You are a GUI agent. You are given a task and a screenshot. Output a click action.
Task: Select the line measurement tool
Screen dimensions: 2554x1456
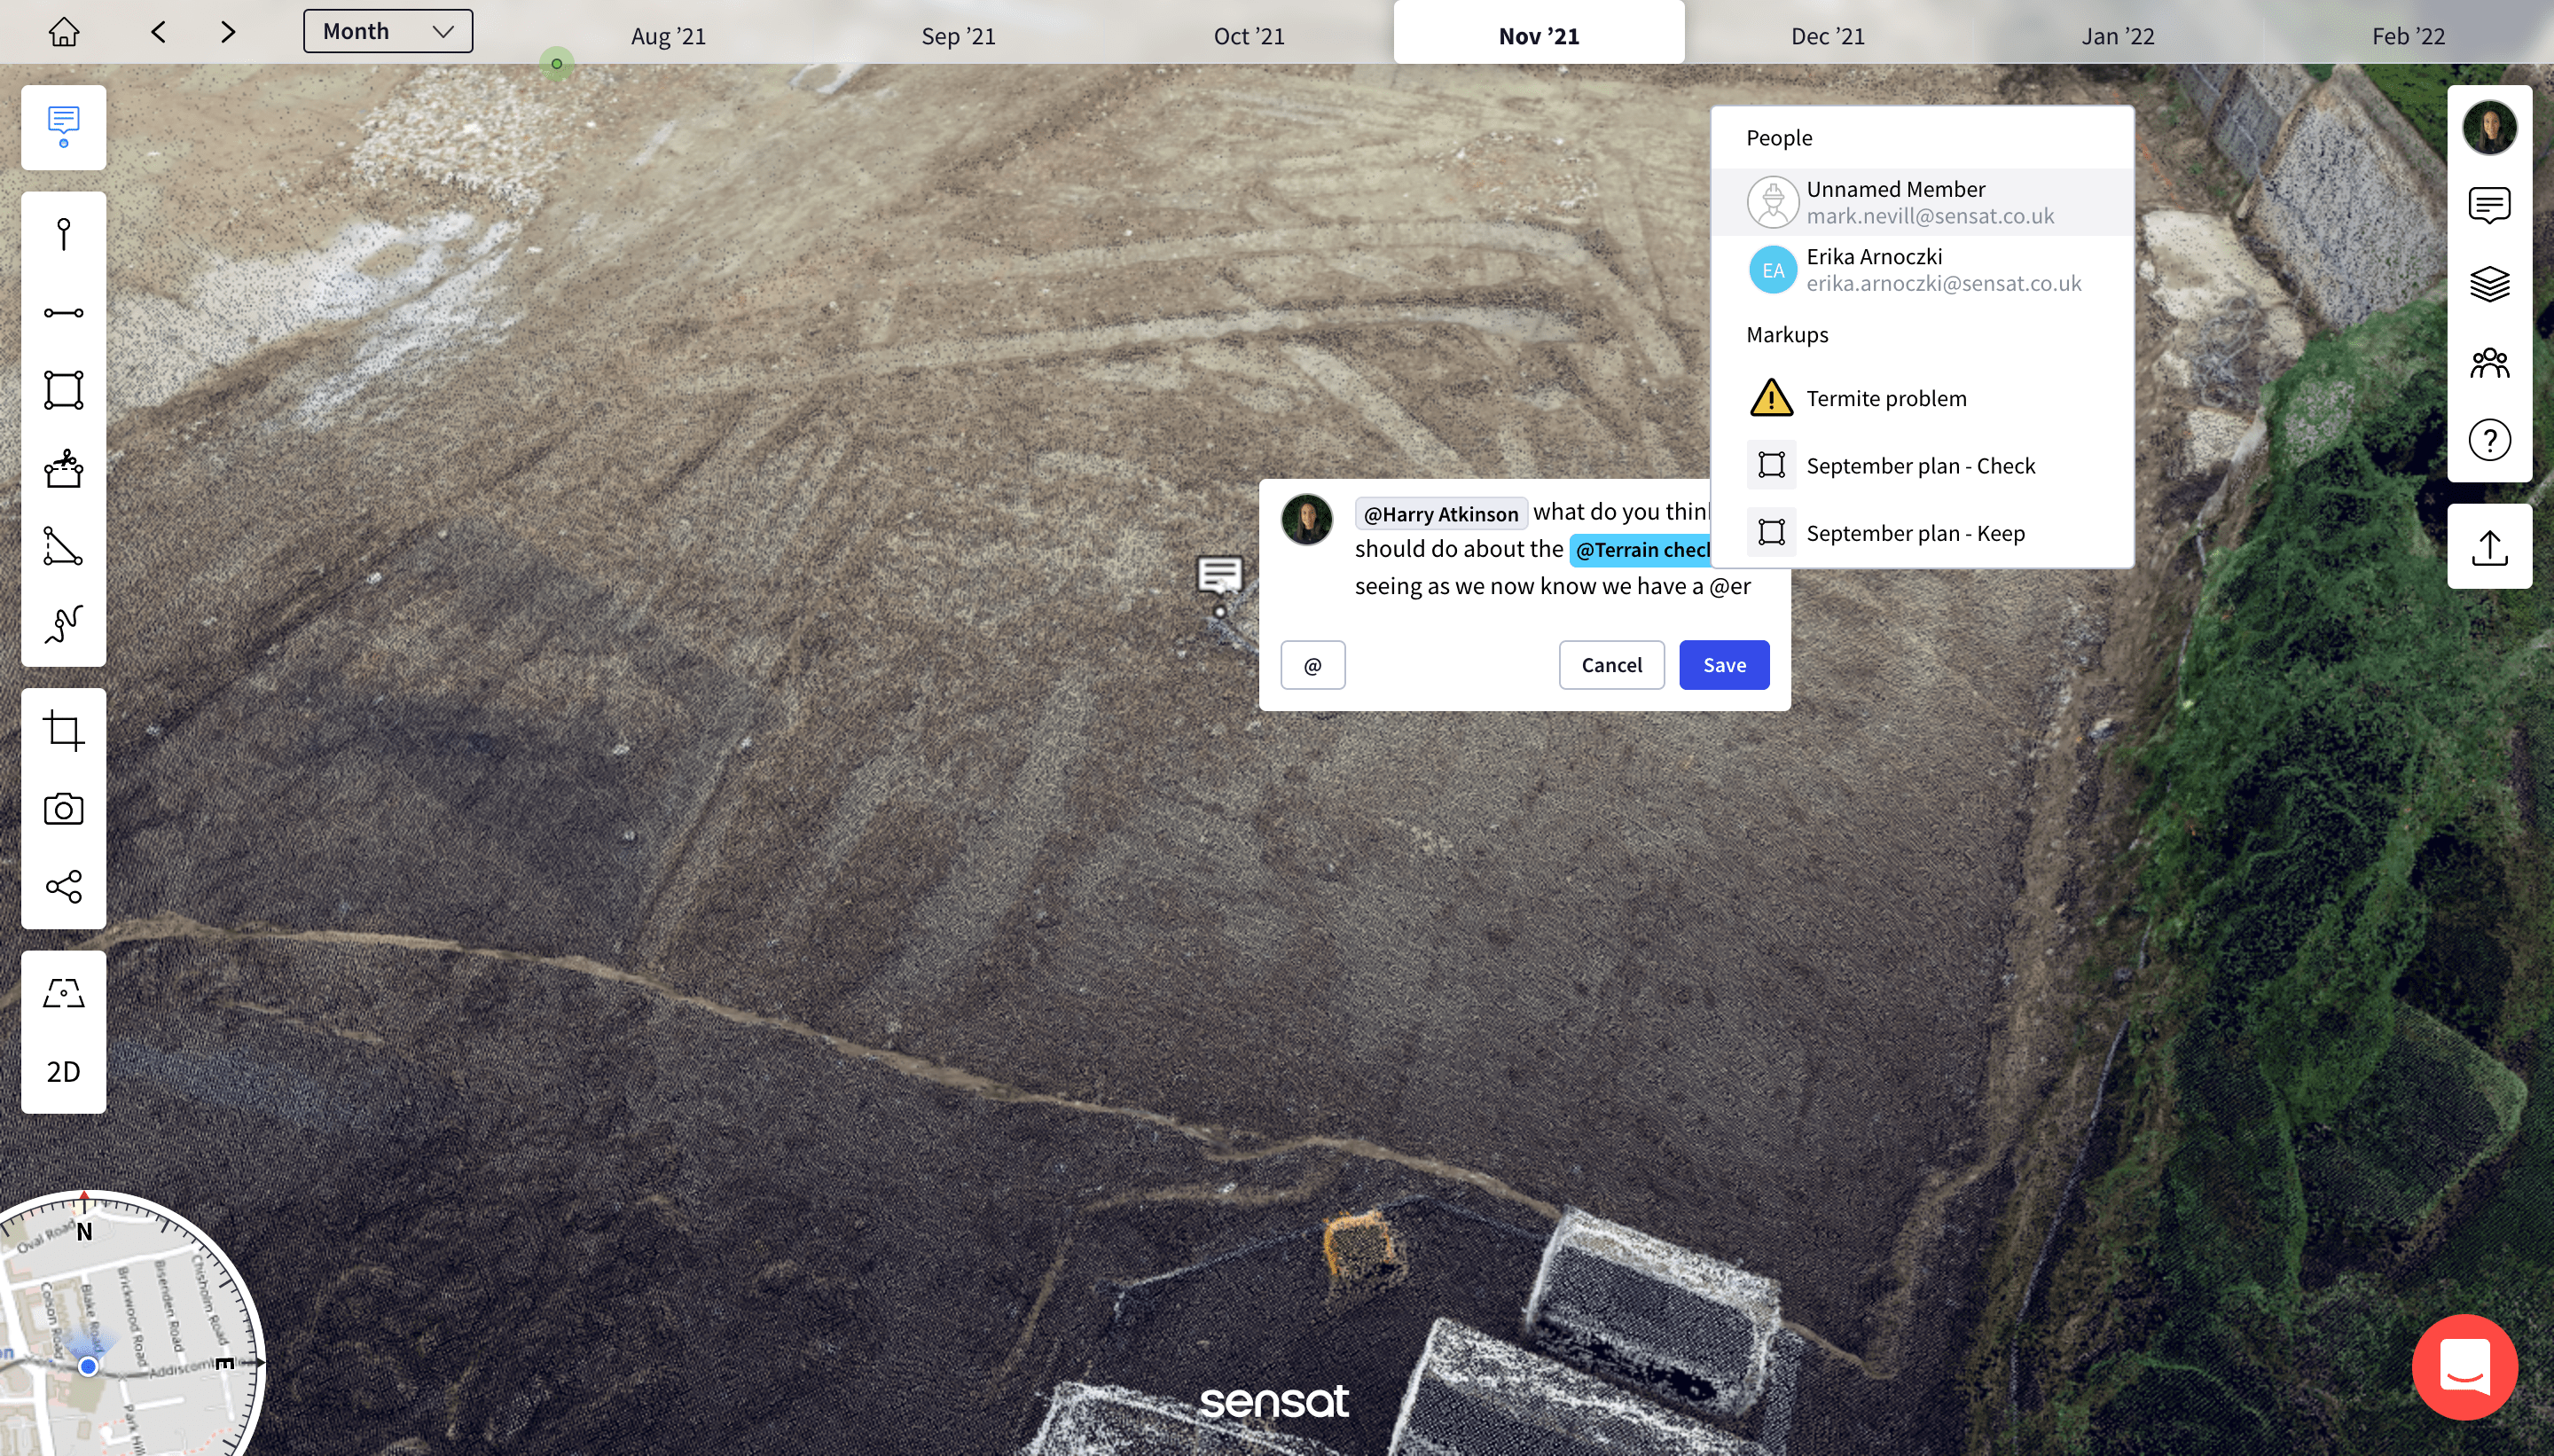point(63,313)
